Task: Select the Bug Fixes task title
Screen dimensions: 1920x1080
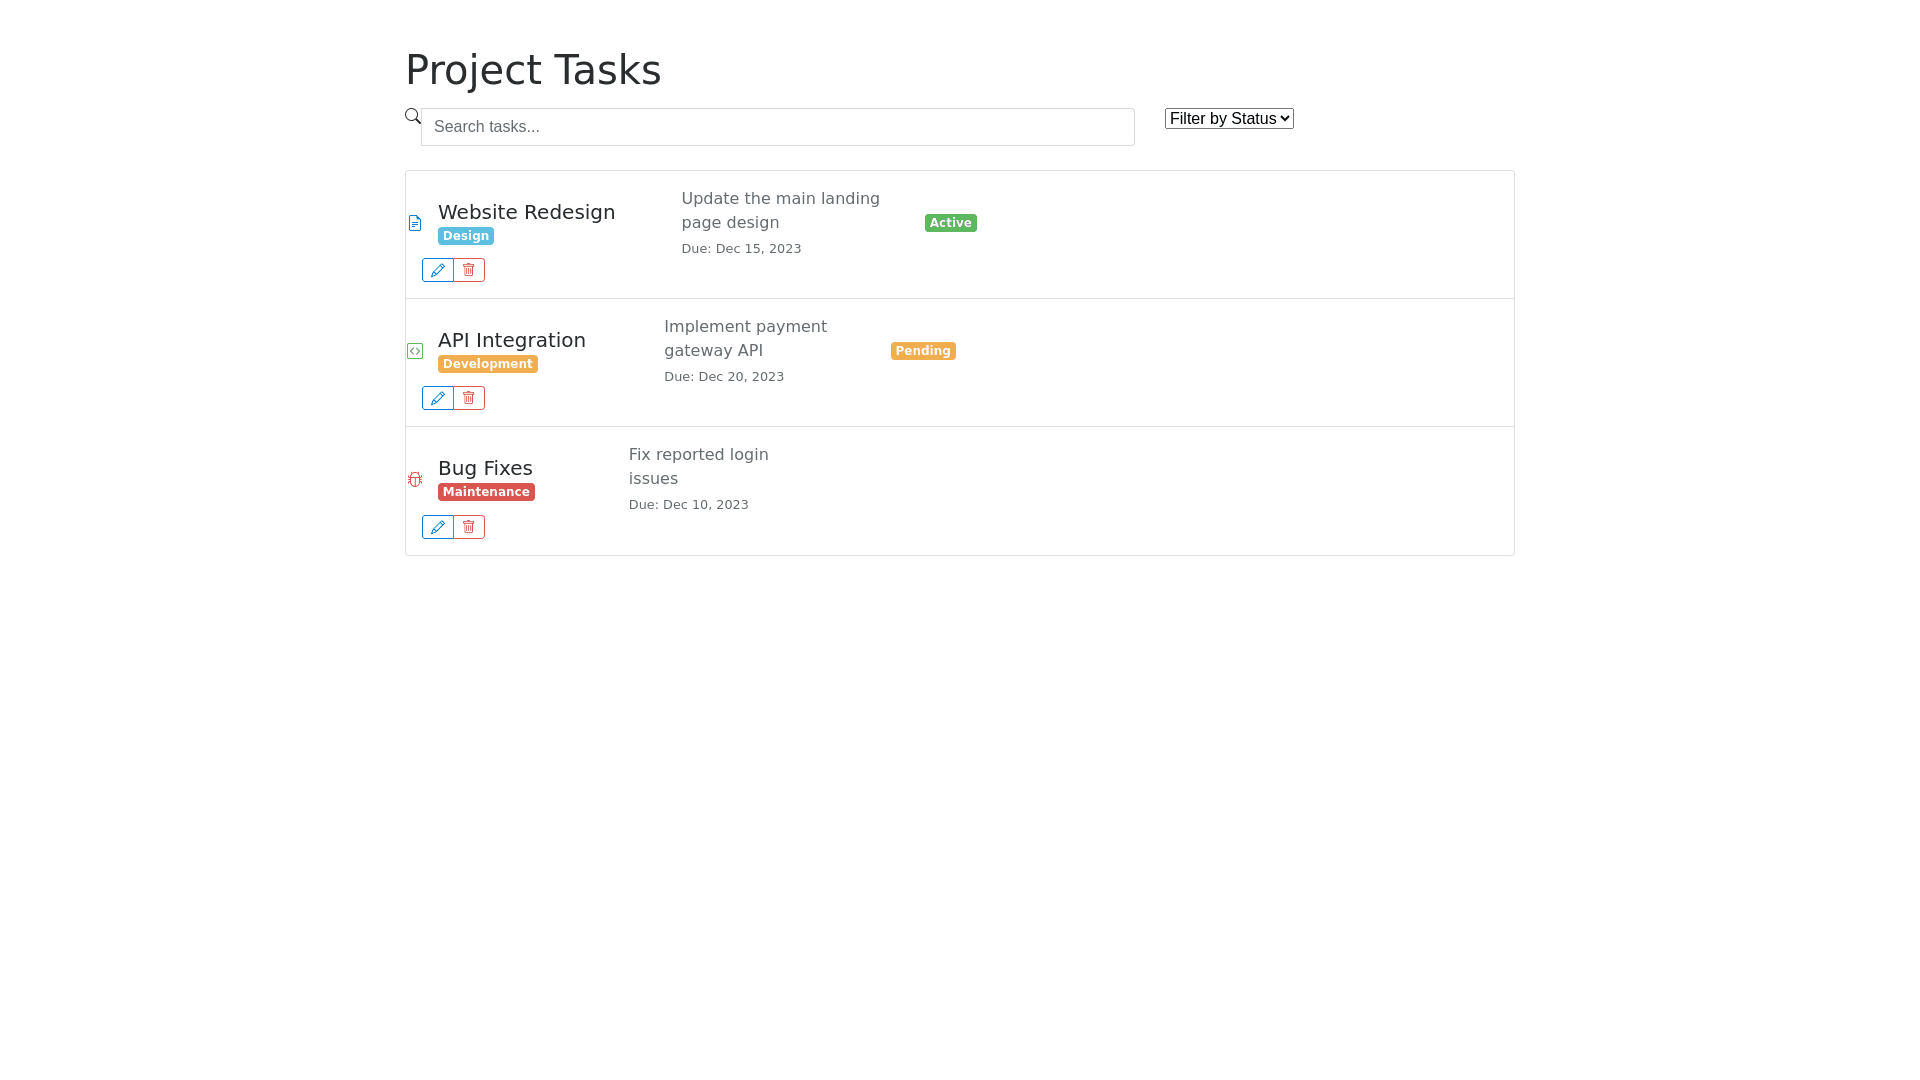Action: tap(485, 468)
